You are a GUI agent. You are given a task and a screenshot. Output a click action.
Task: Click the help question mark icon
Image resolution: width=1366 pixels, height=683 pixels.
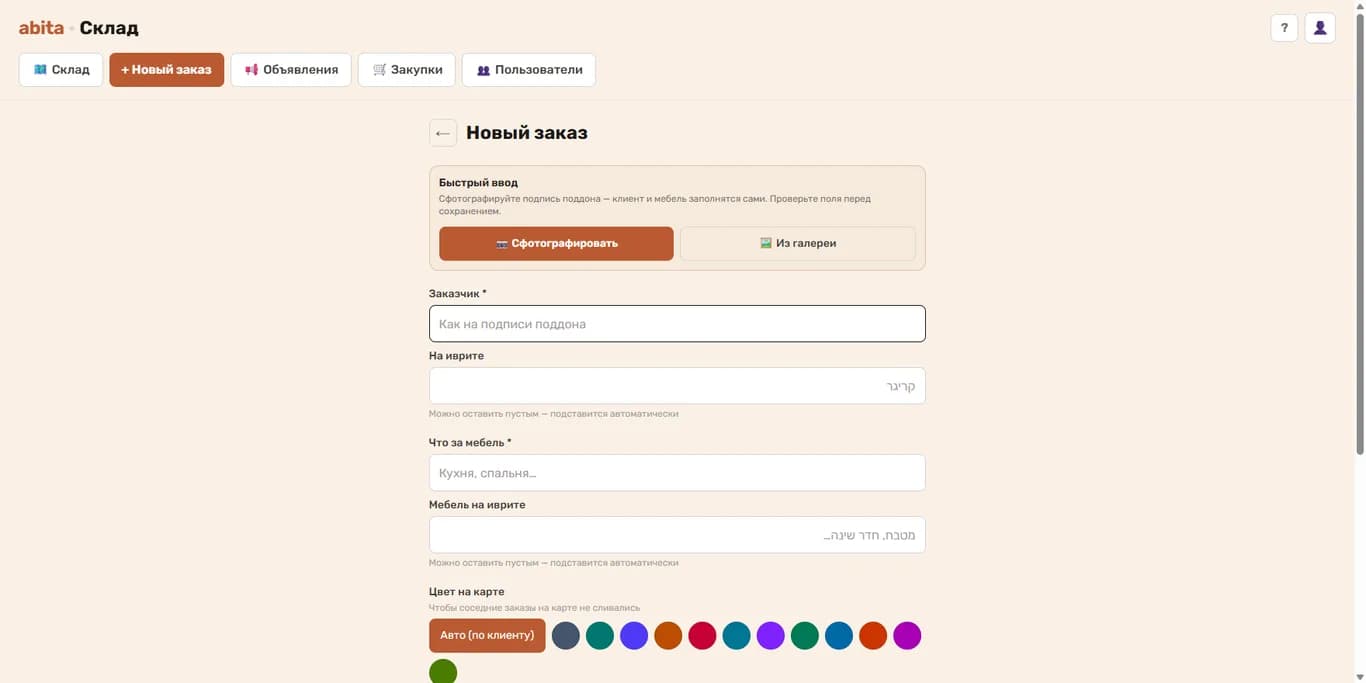click(x=1284, y=28)
